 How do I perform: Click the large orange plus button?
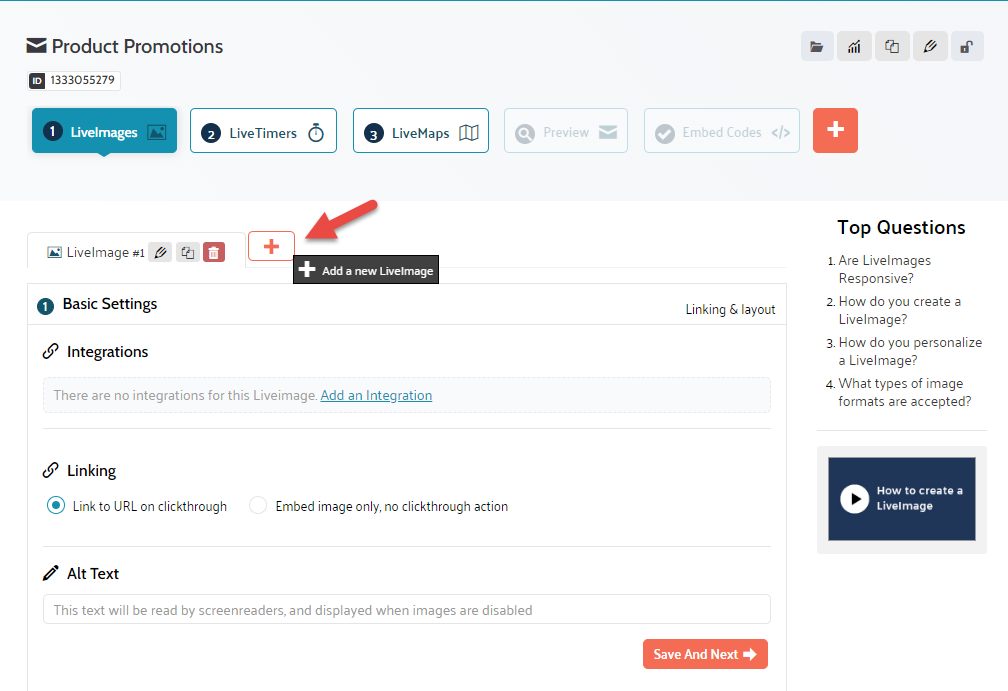[x=835, y=131]
